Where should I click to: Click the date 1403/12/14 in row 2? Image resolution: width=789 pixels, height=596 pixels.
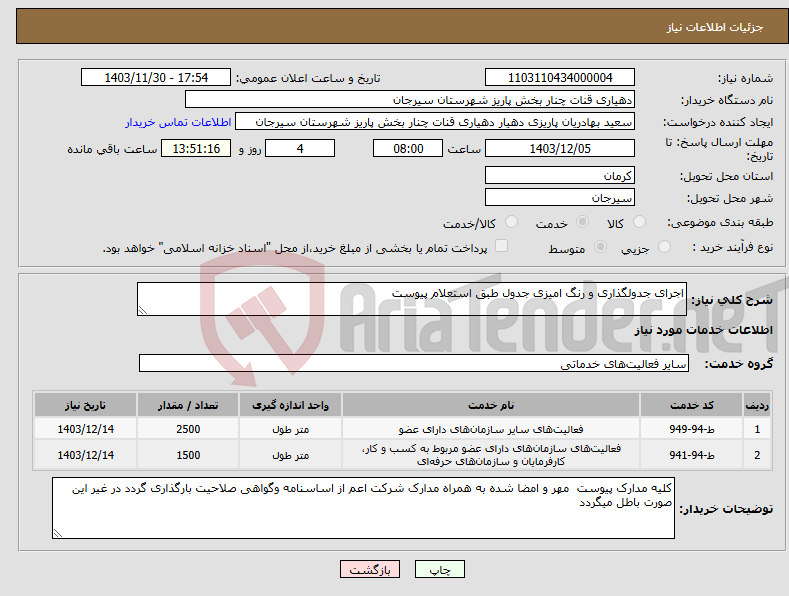click(x=86, y=455)
